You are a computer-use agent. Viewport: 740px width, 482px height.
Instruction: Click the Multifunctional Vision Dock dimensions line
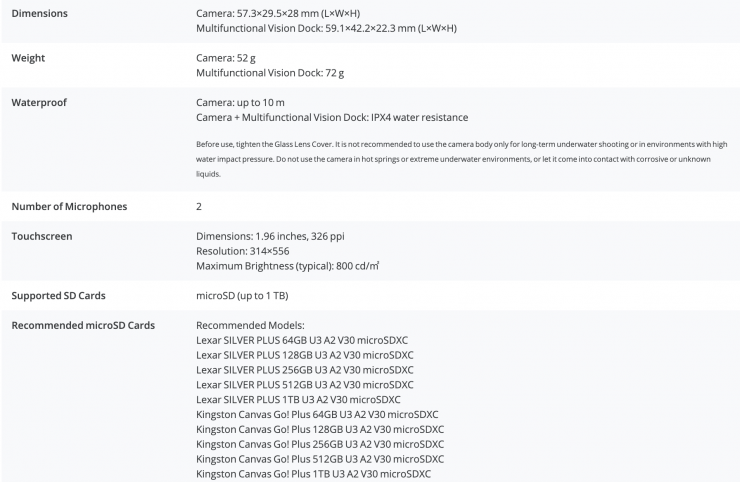(326, 28)
